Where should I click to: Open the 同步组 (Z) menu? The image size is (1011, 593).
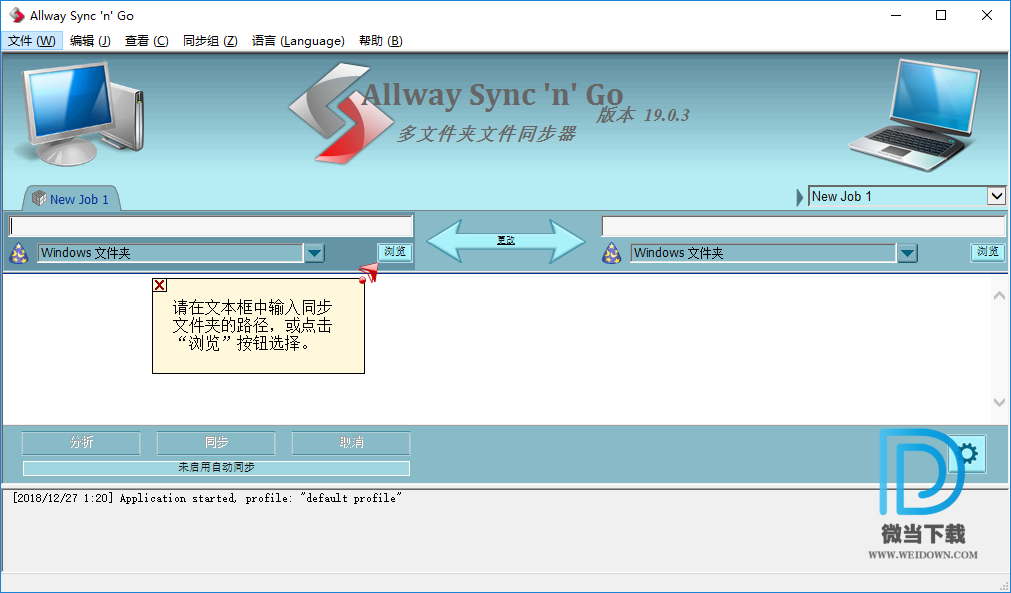(210, 41)
